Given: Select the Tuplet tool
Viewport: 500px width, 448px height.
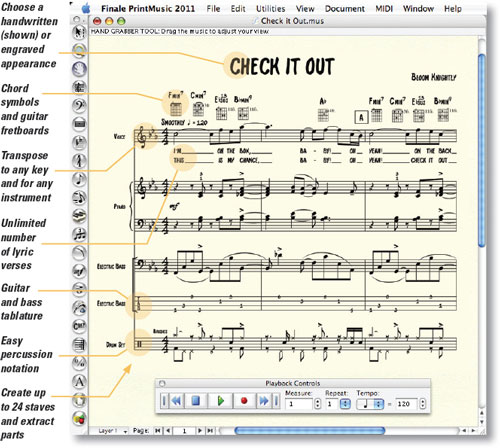Looking at the screenshot, I should tap(79, 234).
